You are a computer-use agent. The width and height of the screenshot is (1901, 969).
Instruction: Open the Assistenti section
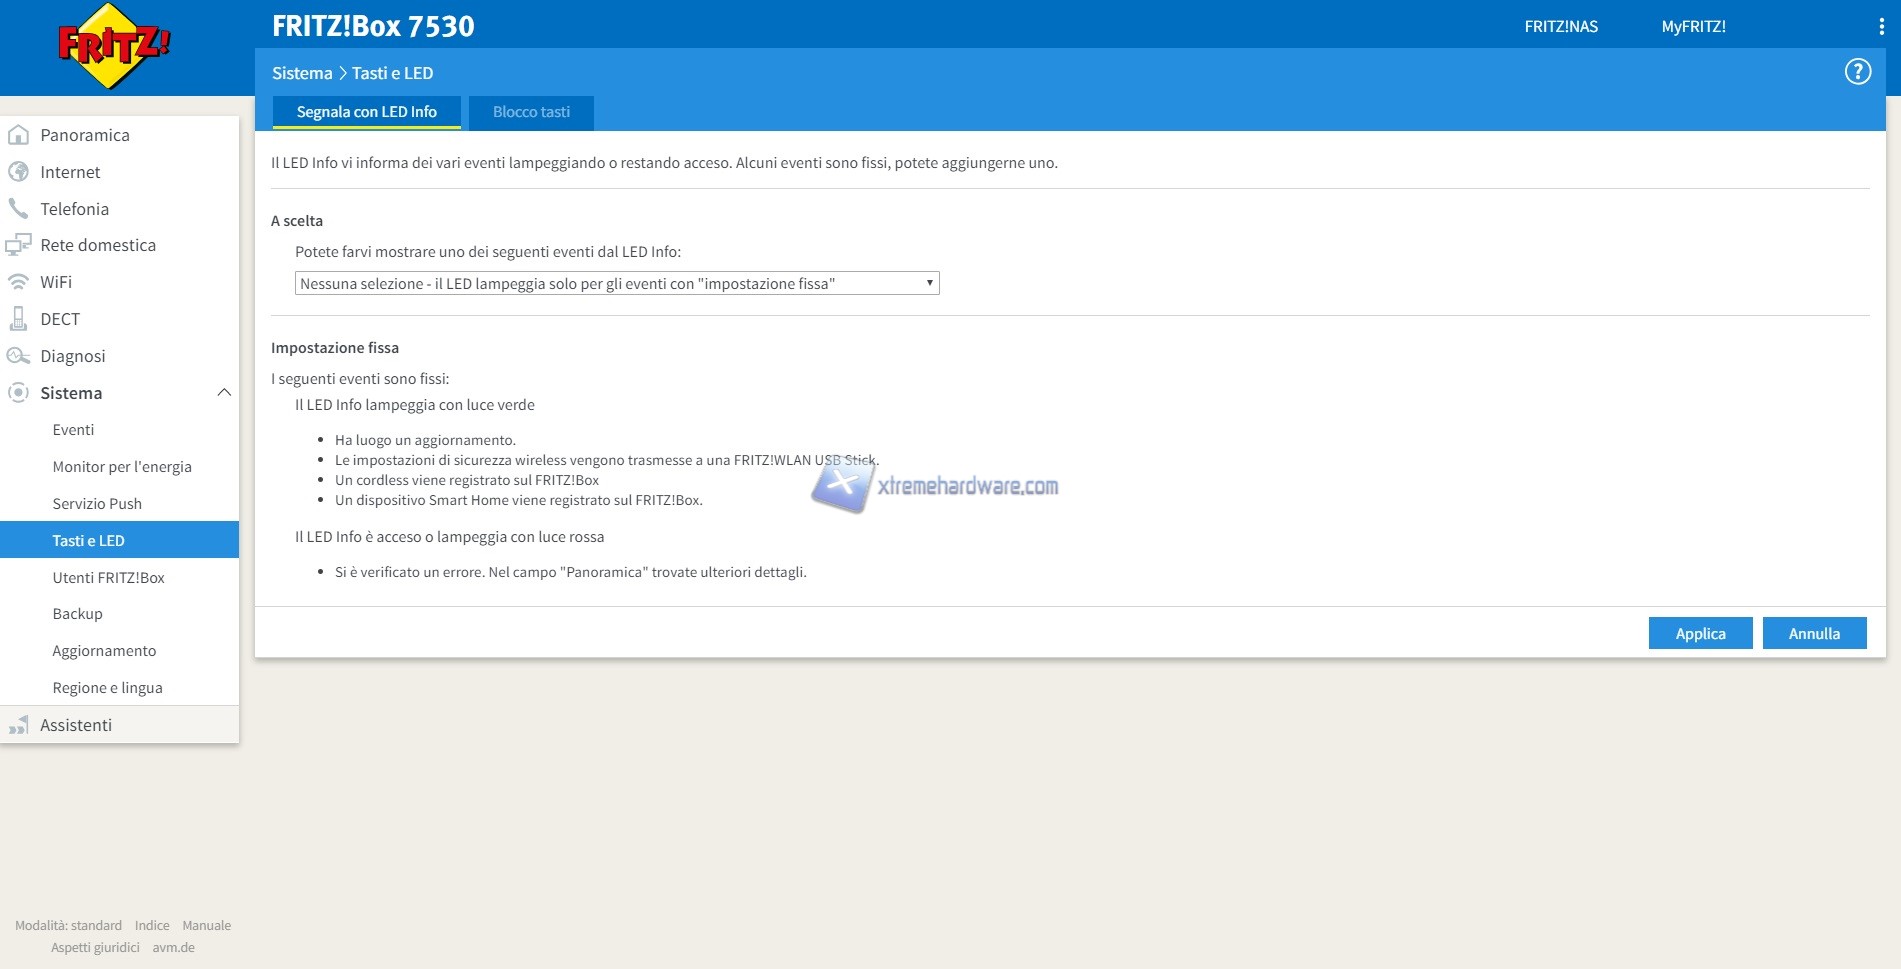coord(76,725)
